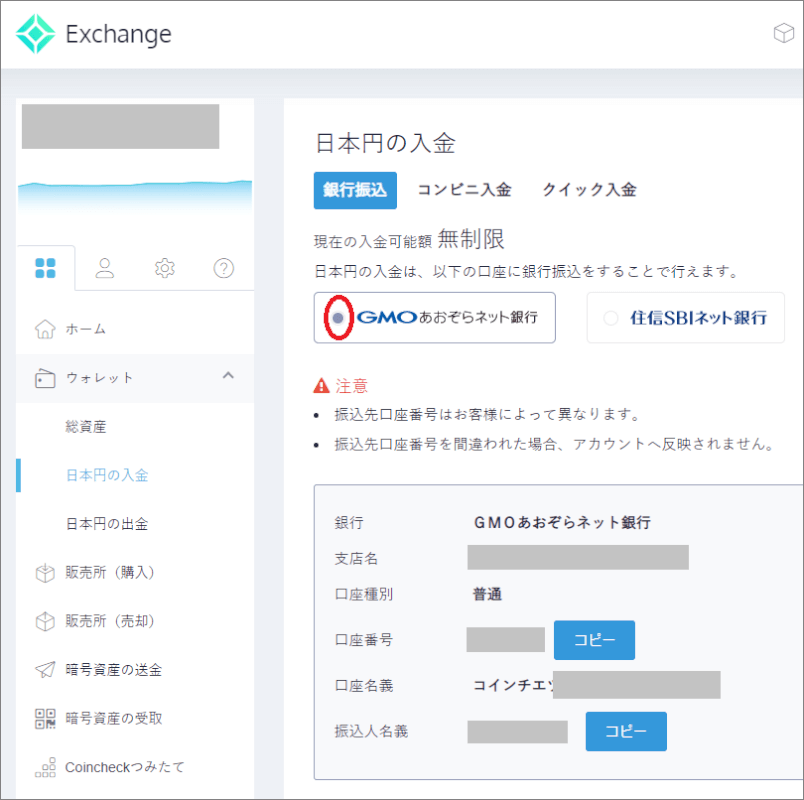Open 暗号資産の送金 page

[114, 669]
